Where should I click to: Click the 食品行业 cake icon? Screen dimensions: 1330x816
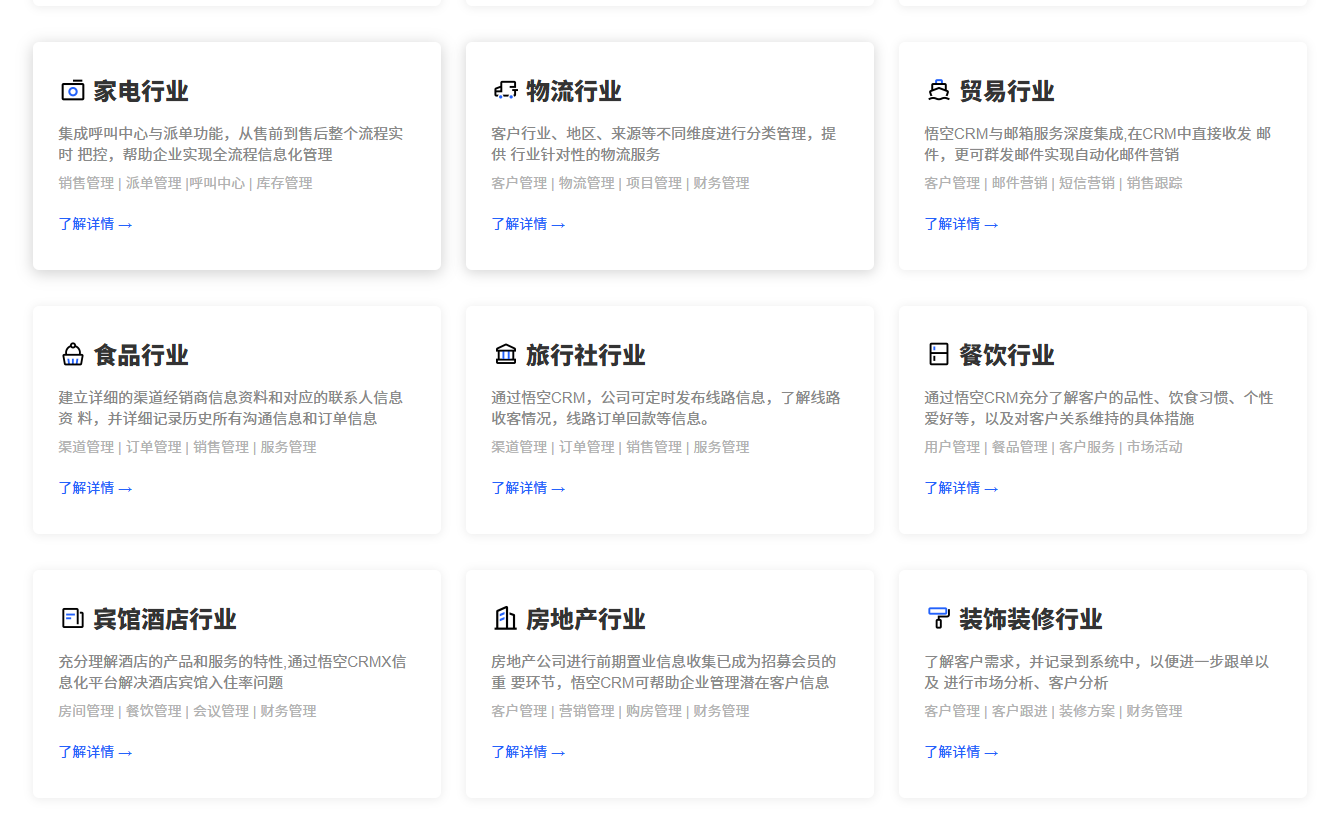click(x=71, y=354)
